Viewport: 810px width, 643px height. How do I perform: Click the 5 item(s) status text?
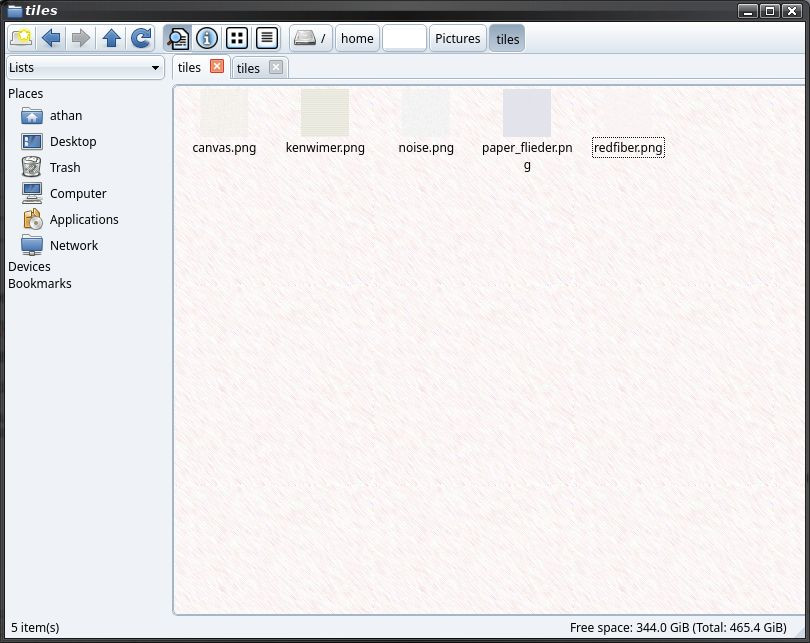(x=35, y=628)
